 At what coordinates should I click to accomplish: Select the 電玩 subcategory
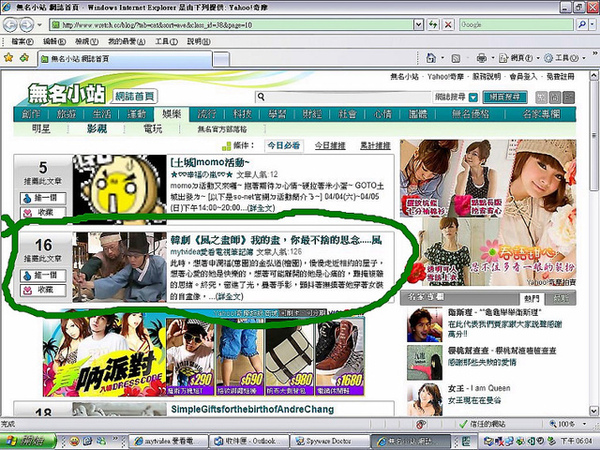point(153,129)
